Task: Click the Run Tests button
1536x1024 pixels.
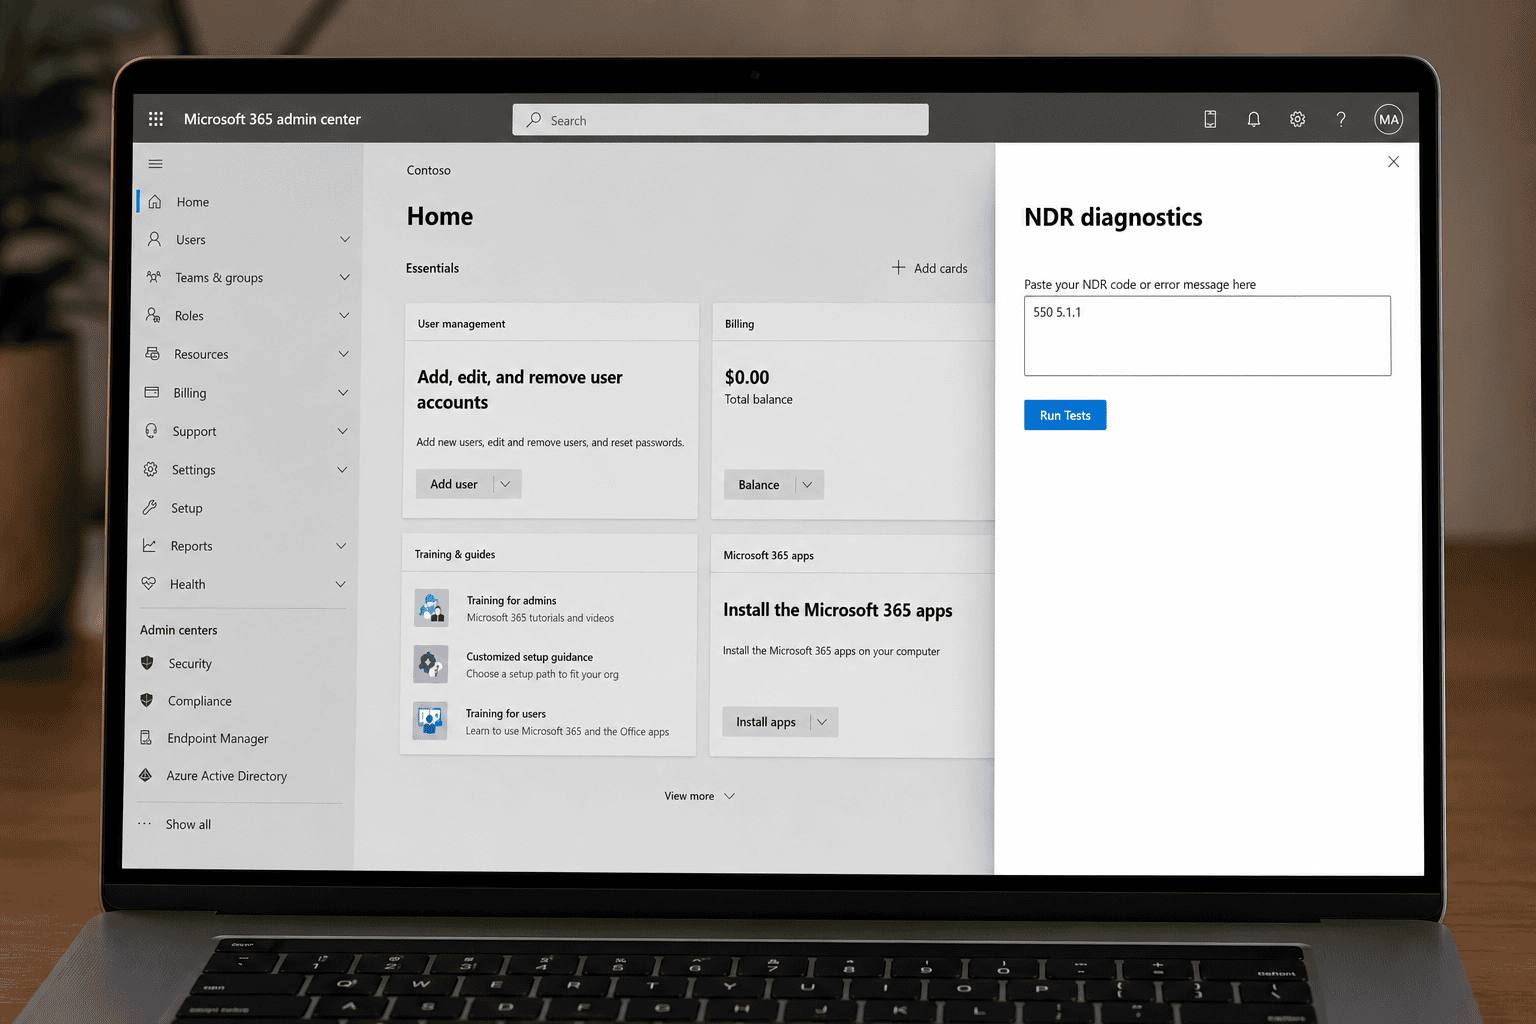Action: [x=1065, y=415]
